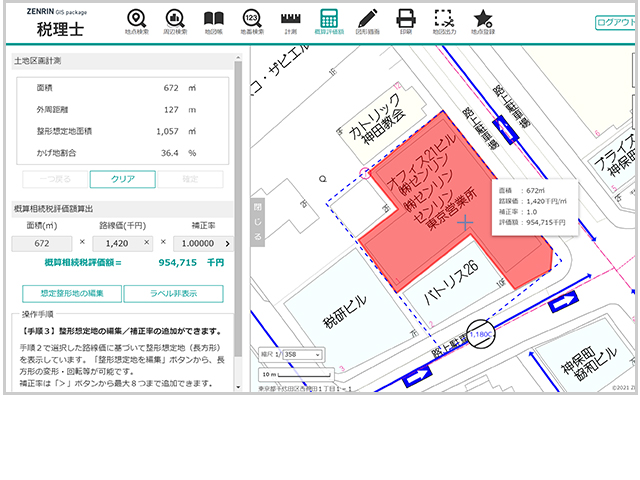Image resolution: width=640 pixels, height=480 pixels.
Task: Click the 面積 value 672 in measurement box
Action: [171, 88]
